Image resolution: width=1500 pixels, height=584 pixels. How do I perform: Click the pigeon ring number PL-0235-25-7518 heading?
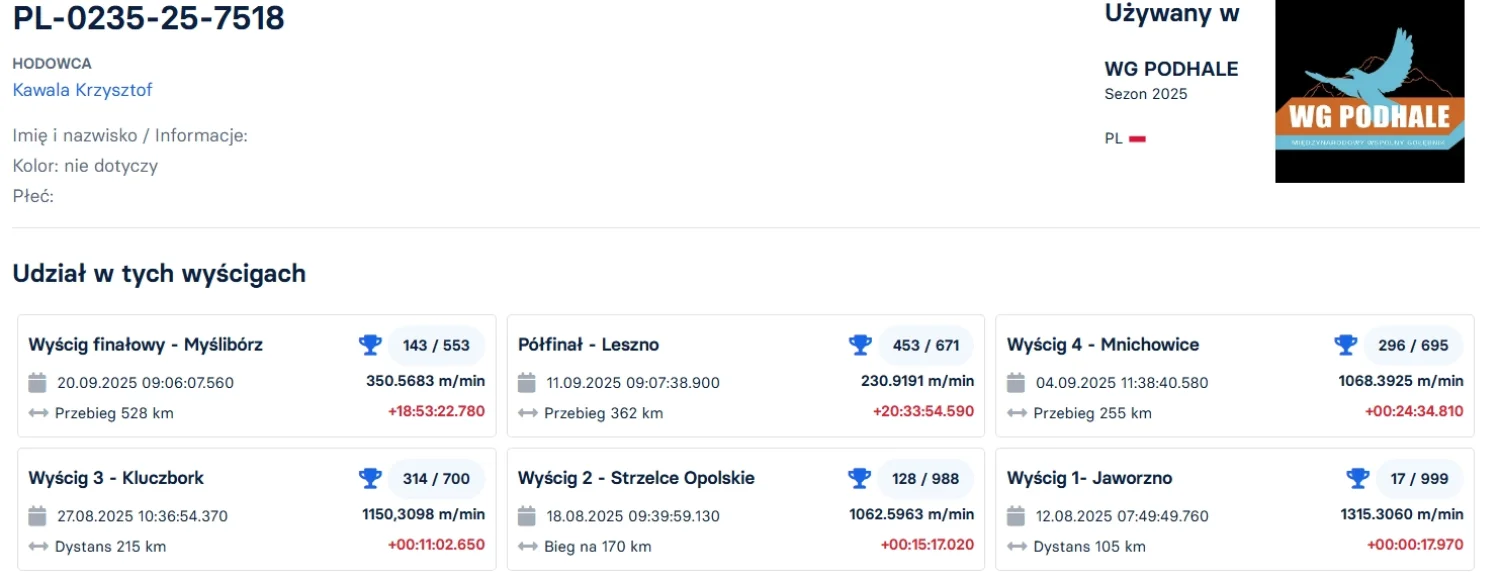click(149, 18)
